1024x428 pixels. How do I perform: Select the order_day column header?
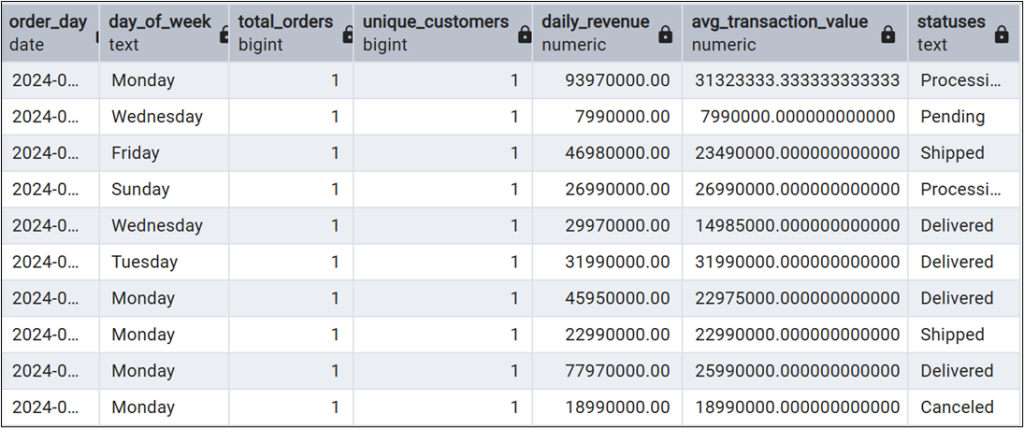click(48, 32)
